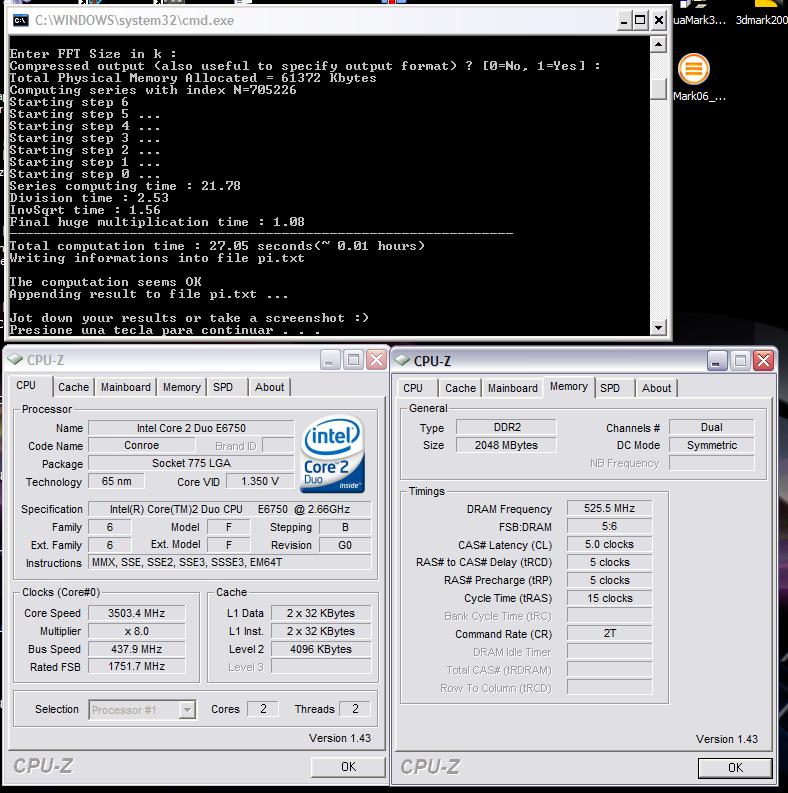Viewport: 788px width, 793px height.
Task: Click the CAS# Latency value 5.0 clocks
Action: pyautogui.click(x=609, y=544)
